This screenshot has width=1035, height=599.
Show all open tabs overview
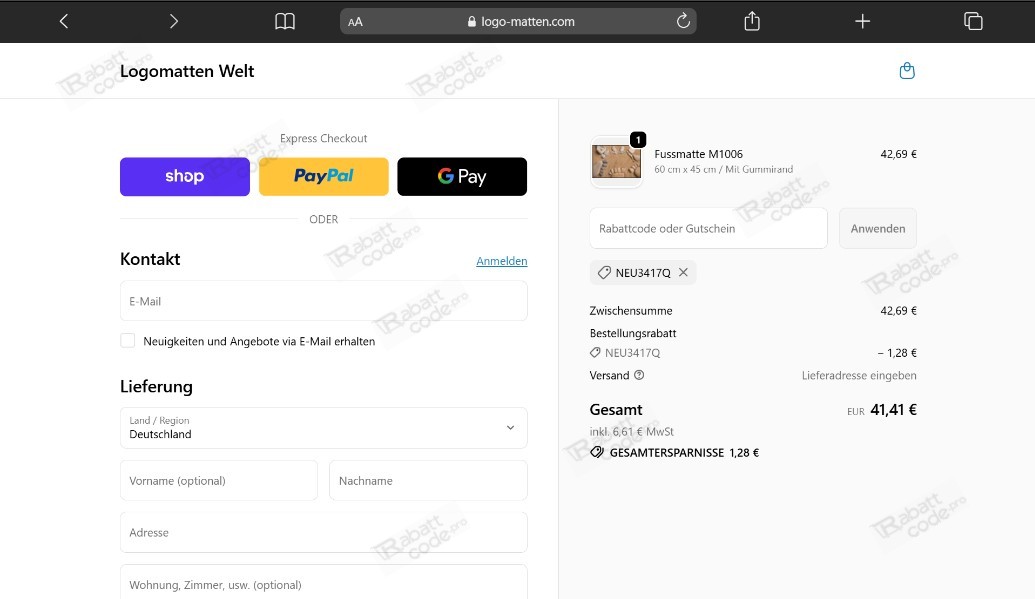(973, 21)
